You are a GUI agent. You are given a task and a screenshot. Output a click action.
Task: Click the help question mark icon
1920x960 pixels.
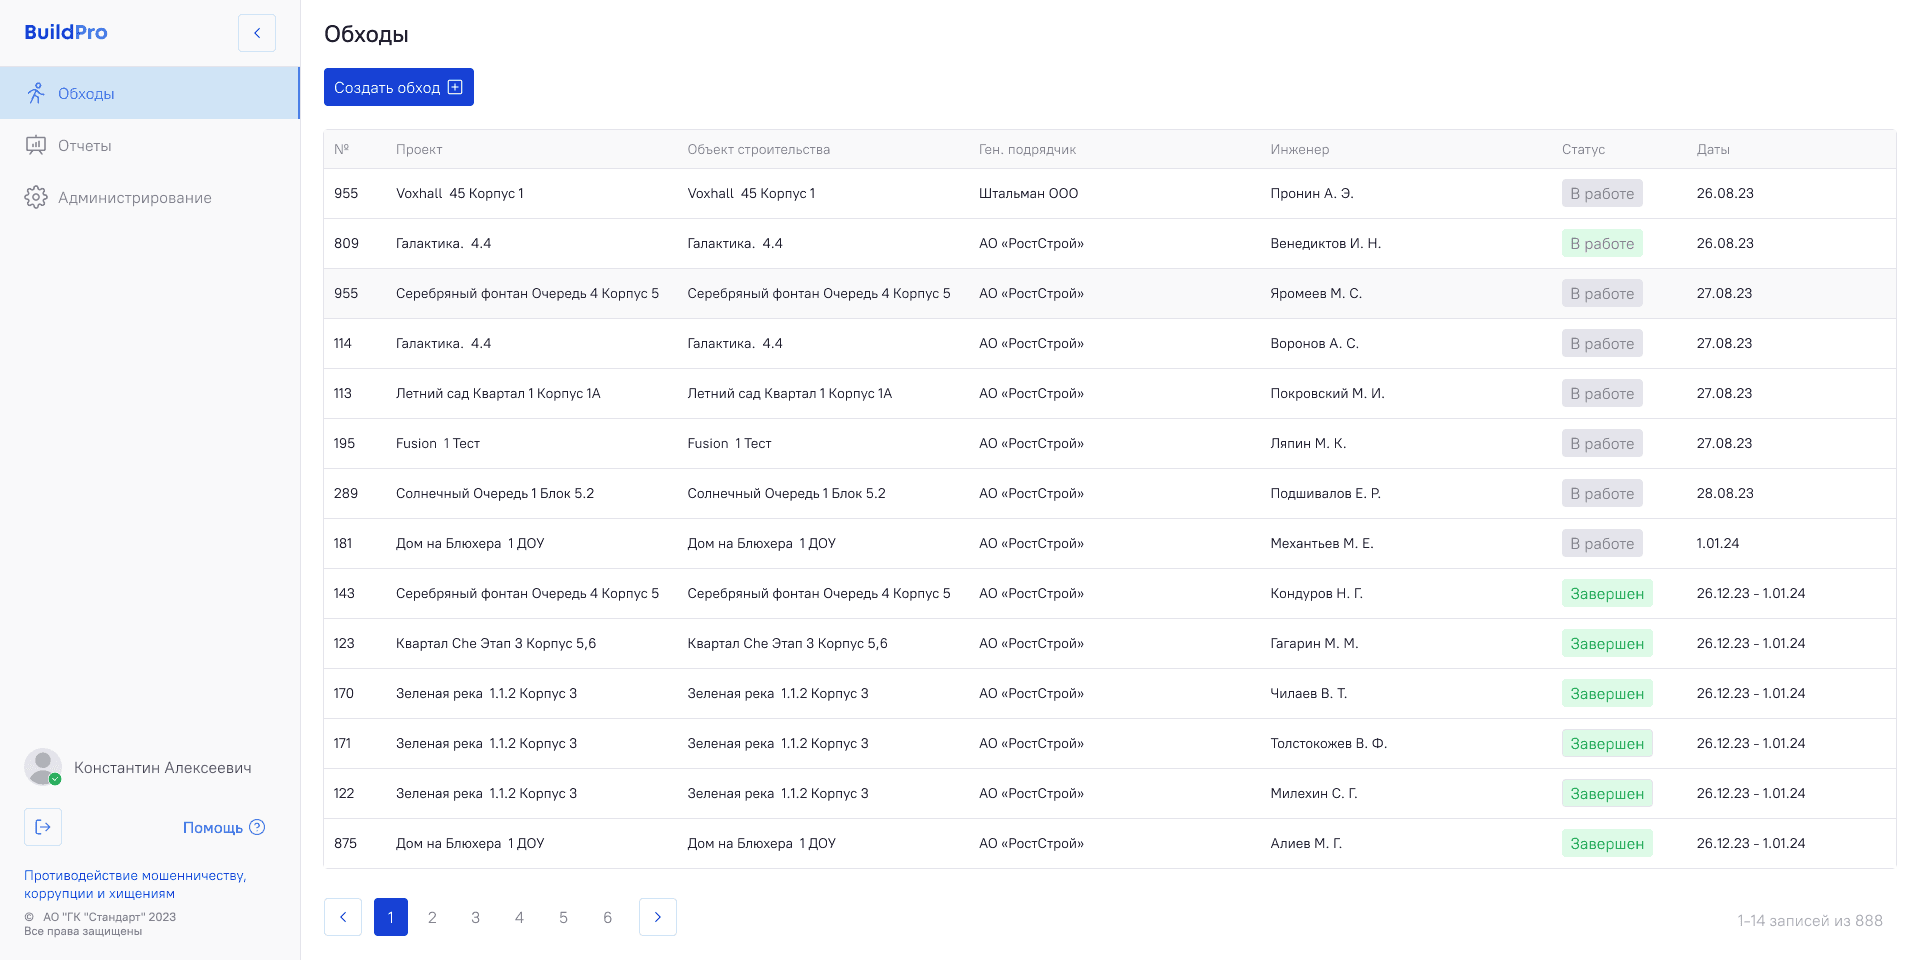[257, 827]
